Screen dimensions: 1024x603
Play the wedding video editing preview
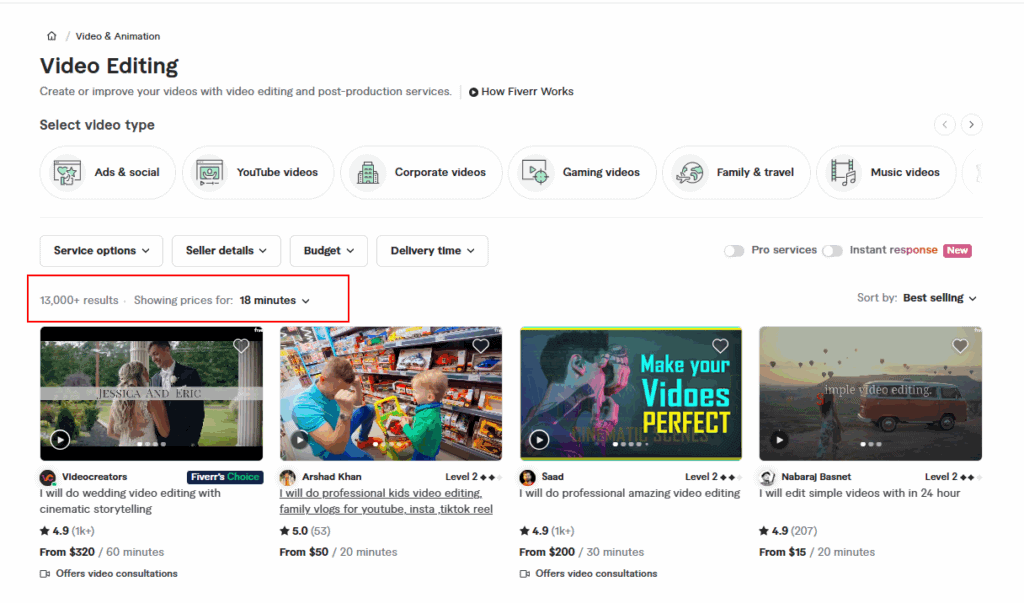(x=60, y=439)
